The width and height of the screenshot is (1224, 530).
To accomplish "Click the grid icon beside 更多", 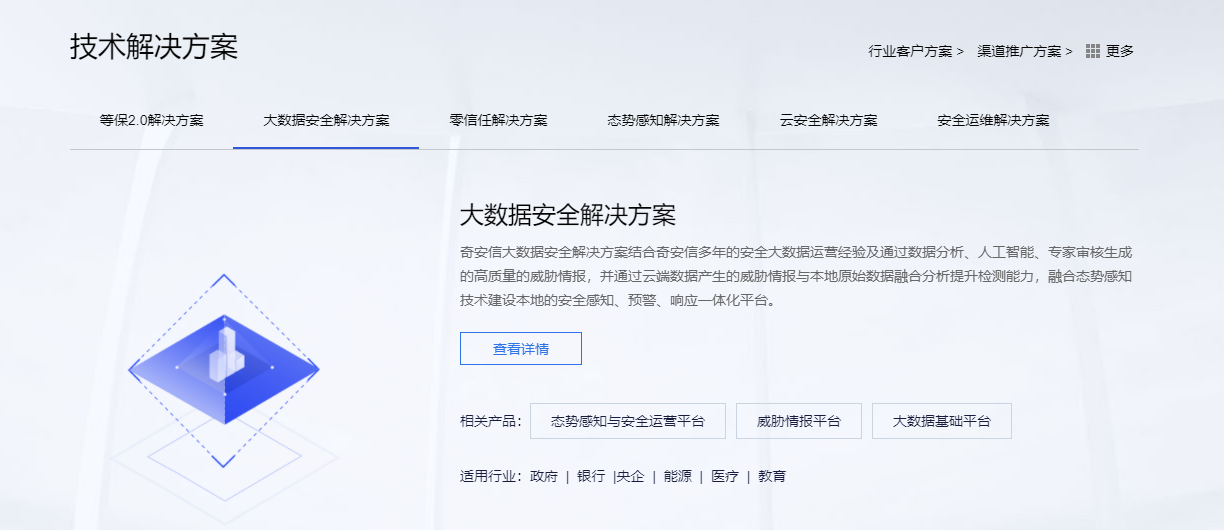I will point(1093,51).
